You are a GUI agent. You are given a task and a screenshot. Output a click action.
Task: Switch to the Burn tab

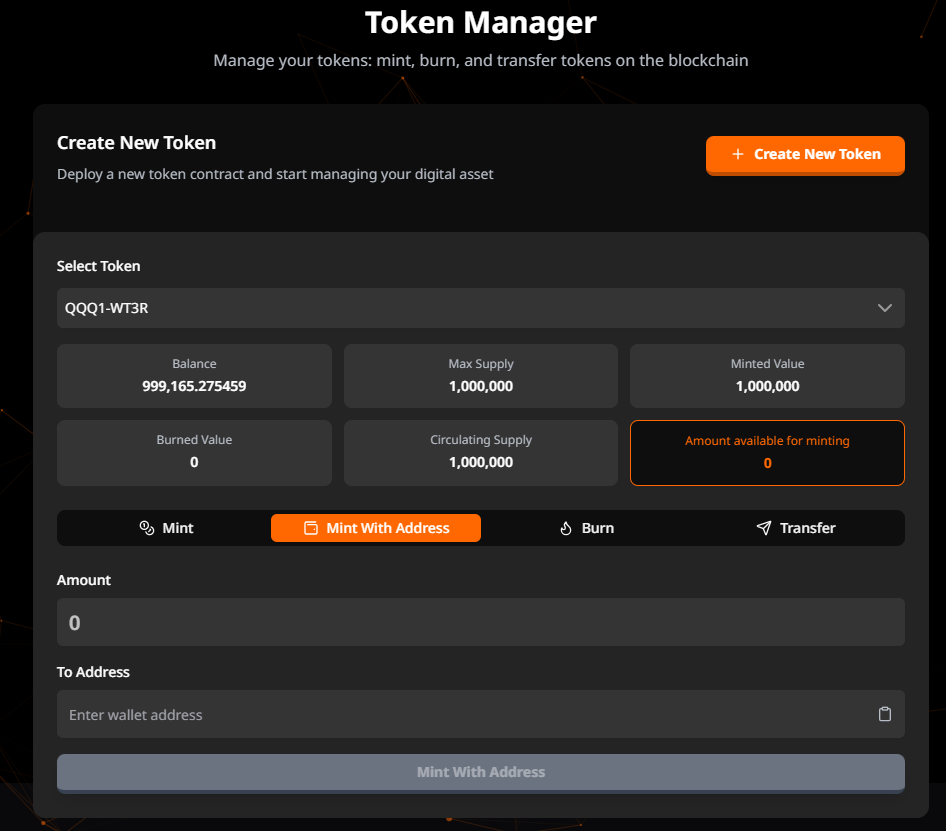[x=597, y=528]
